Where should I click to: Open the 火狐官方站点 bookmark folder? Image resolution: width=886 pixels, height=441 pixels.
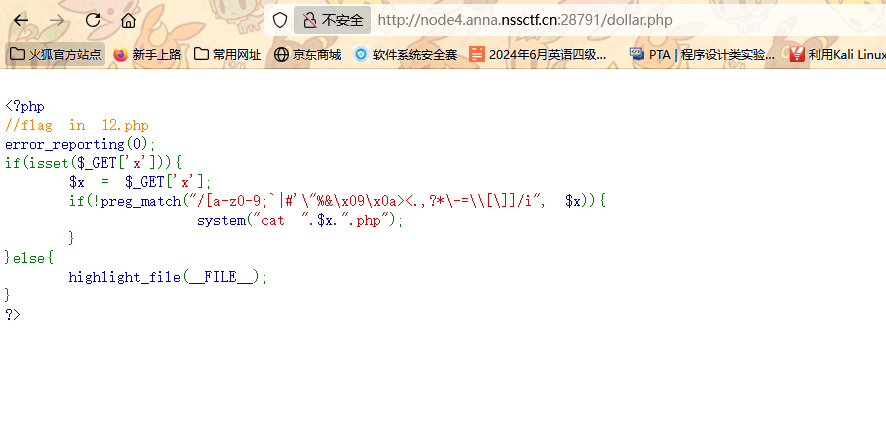pos(55,54)
